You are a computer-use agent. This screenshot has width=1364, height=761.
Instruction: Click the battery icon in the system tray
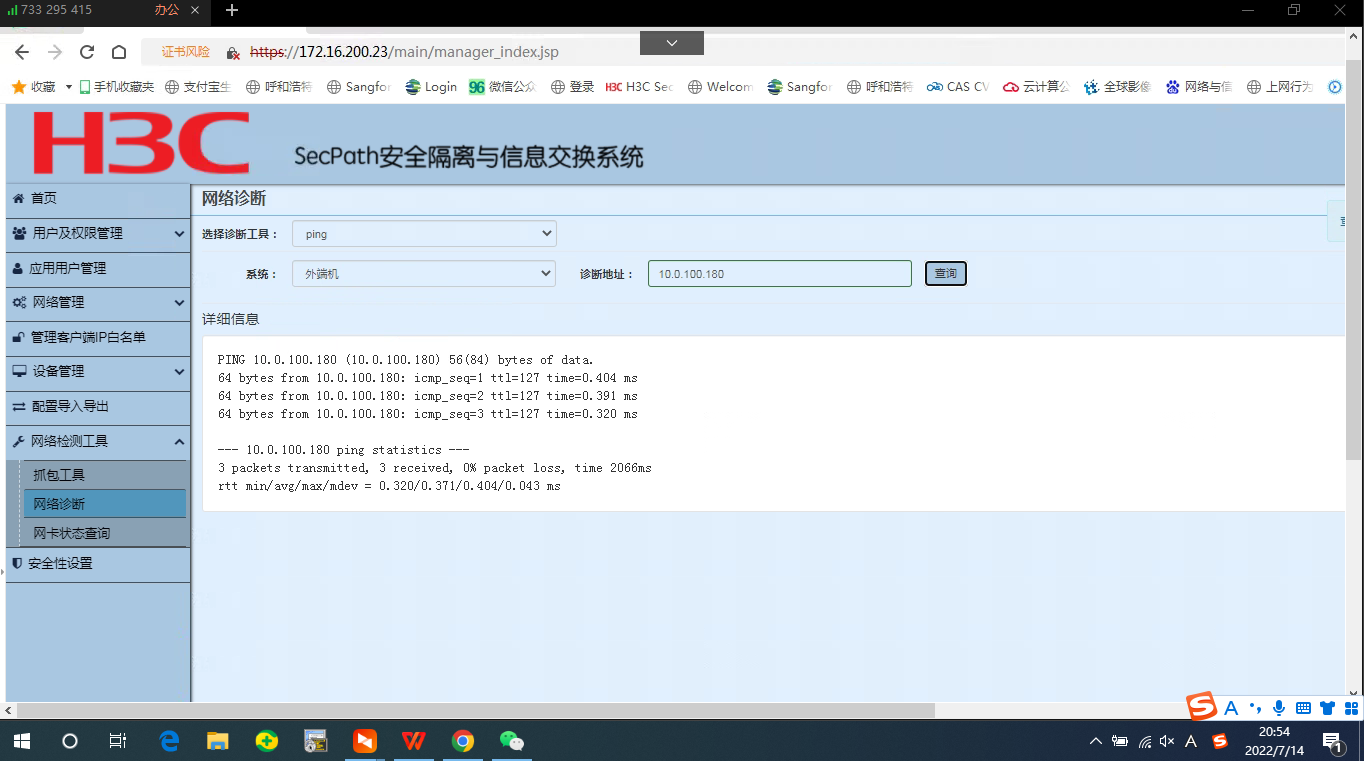pos(1120,741)
